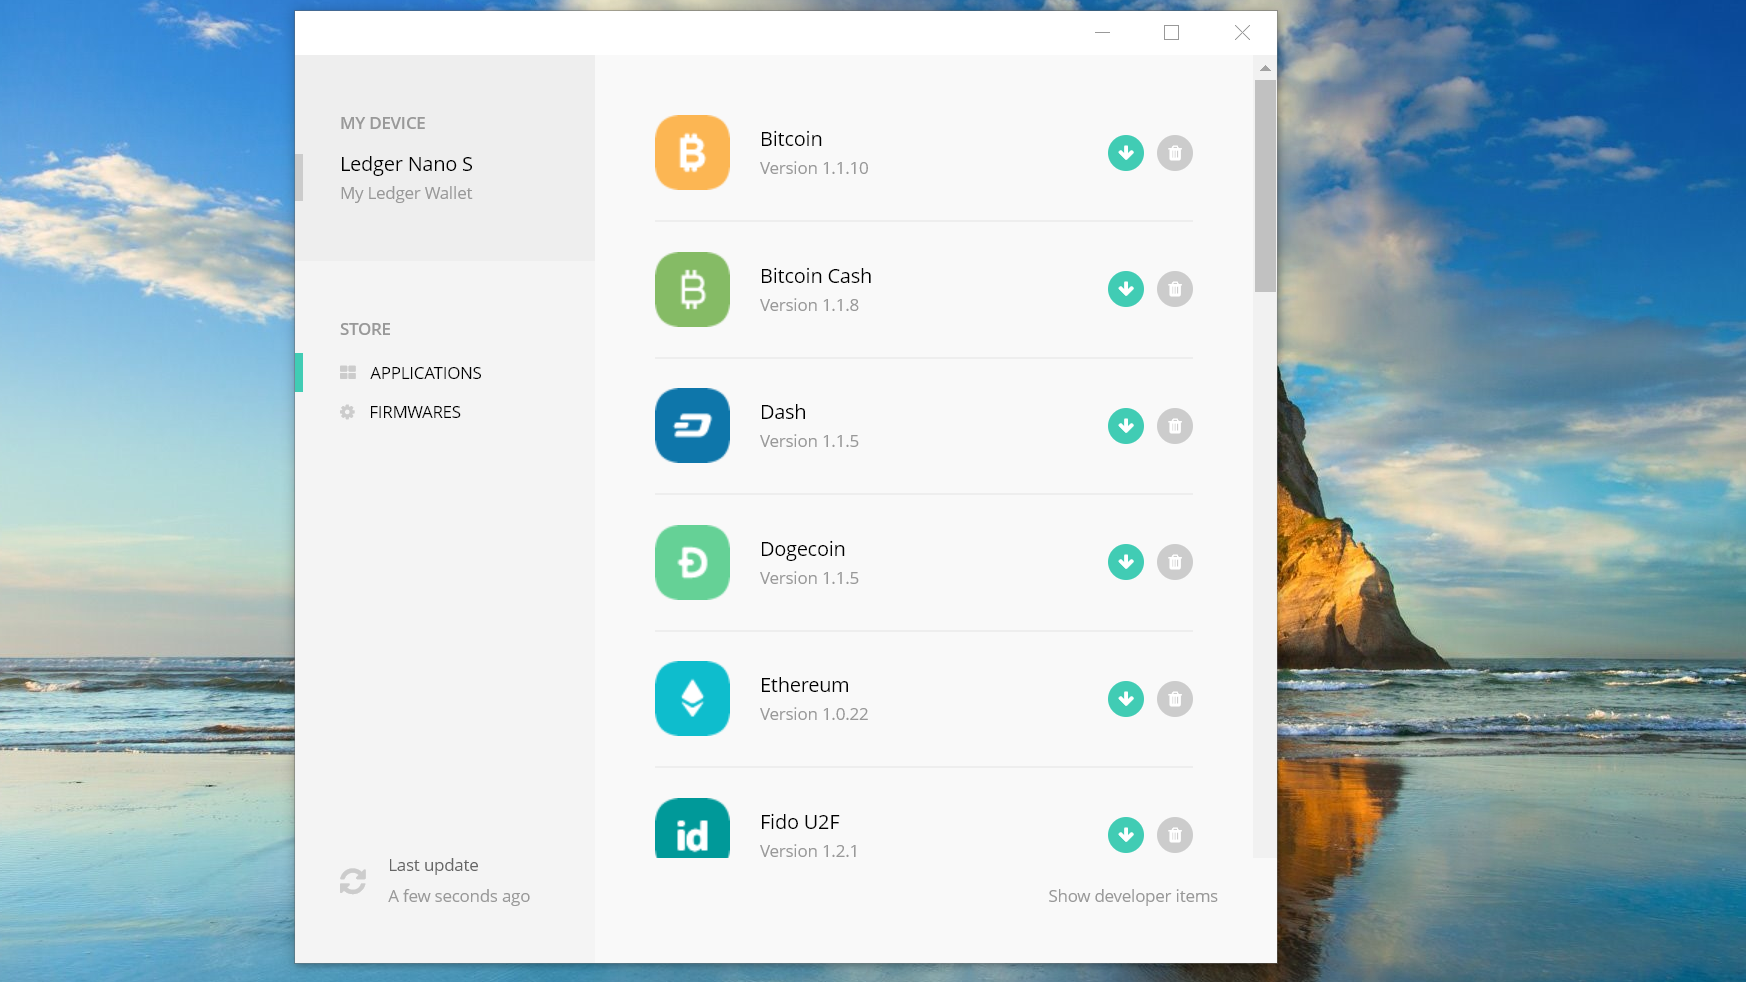
Task: Show developer items link
Action: click(1133, 896)
